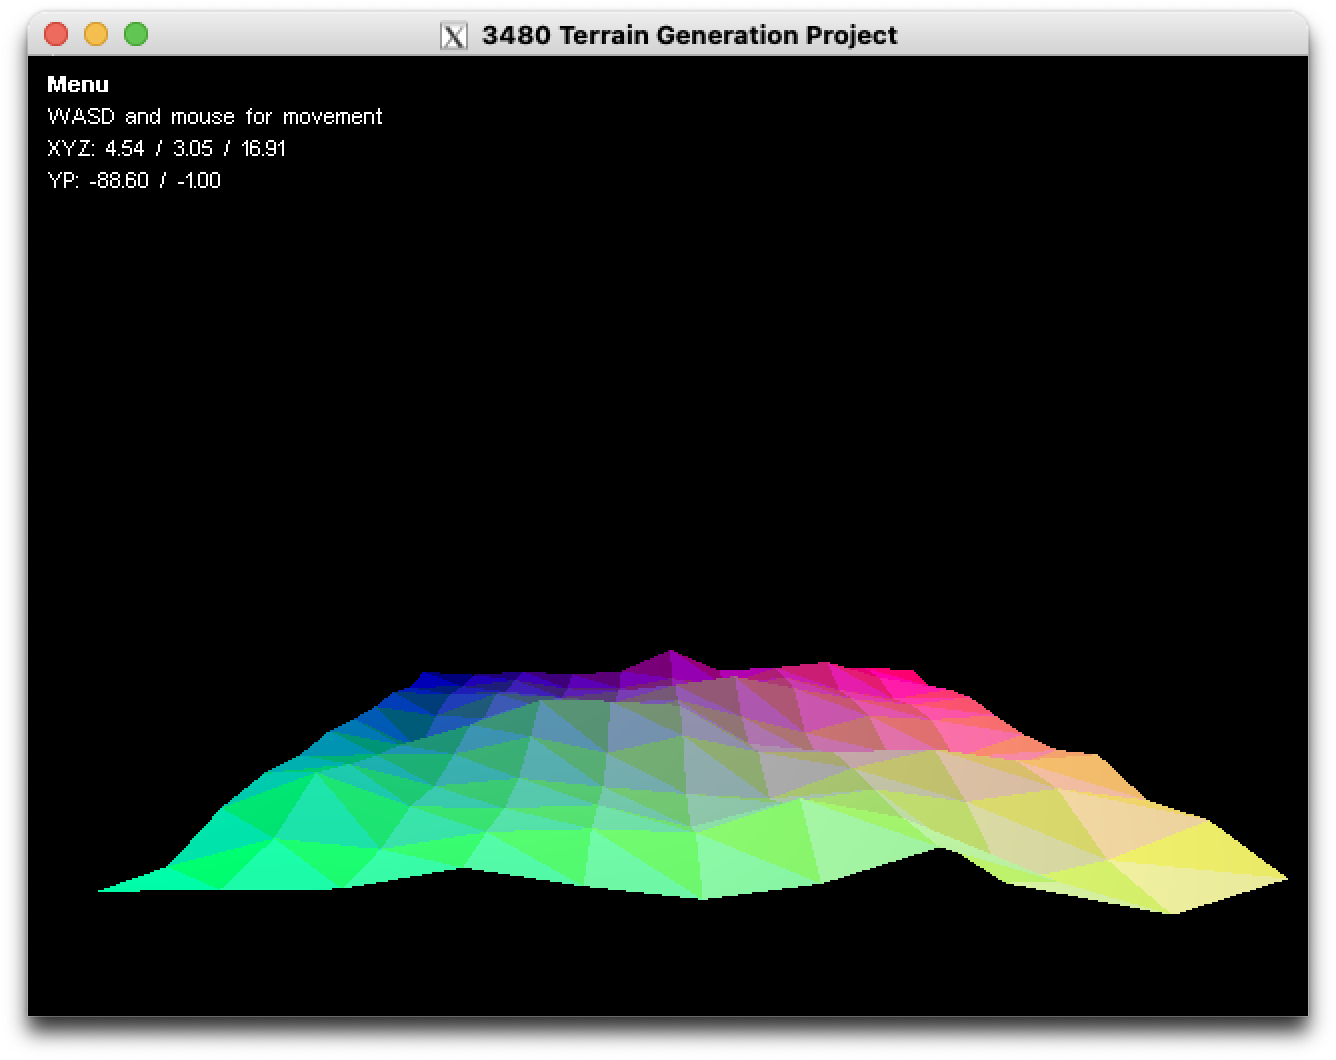
Task: Click the red close window button
Action: (56, 34)
